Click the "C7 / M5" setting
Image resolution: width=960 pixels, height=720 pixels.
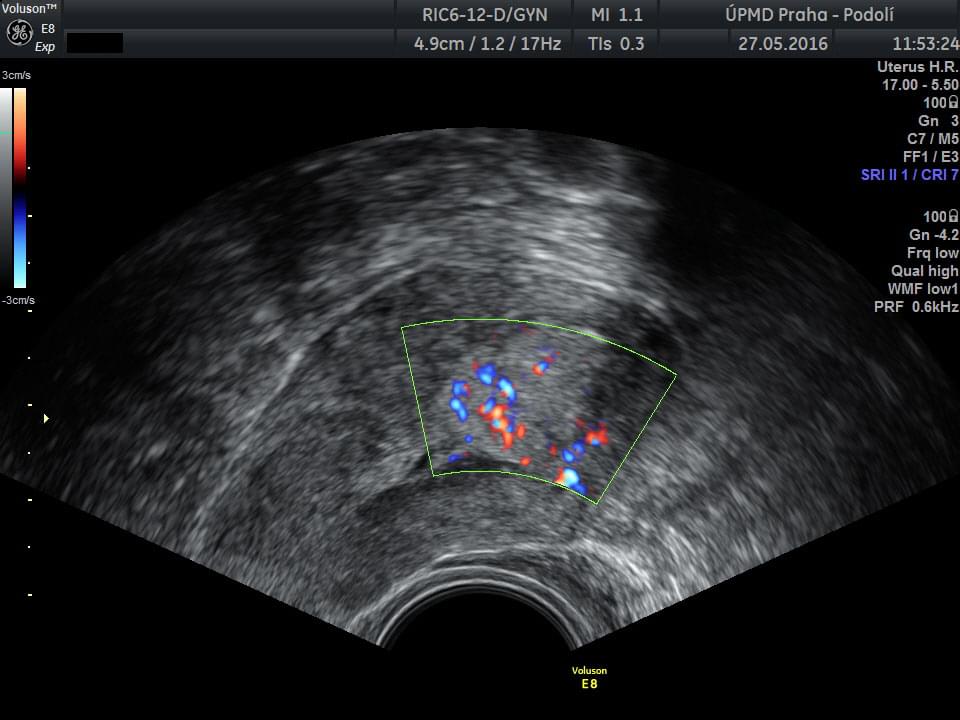(x=932, y=138)
